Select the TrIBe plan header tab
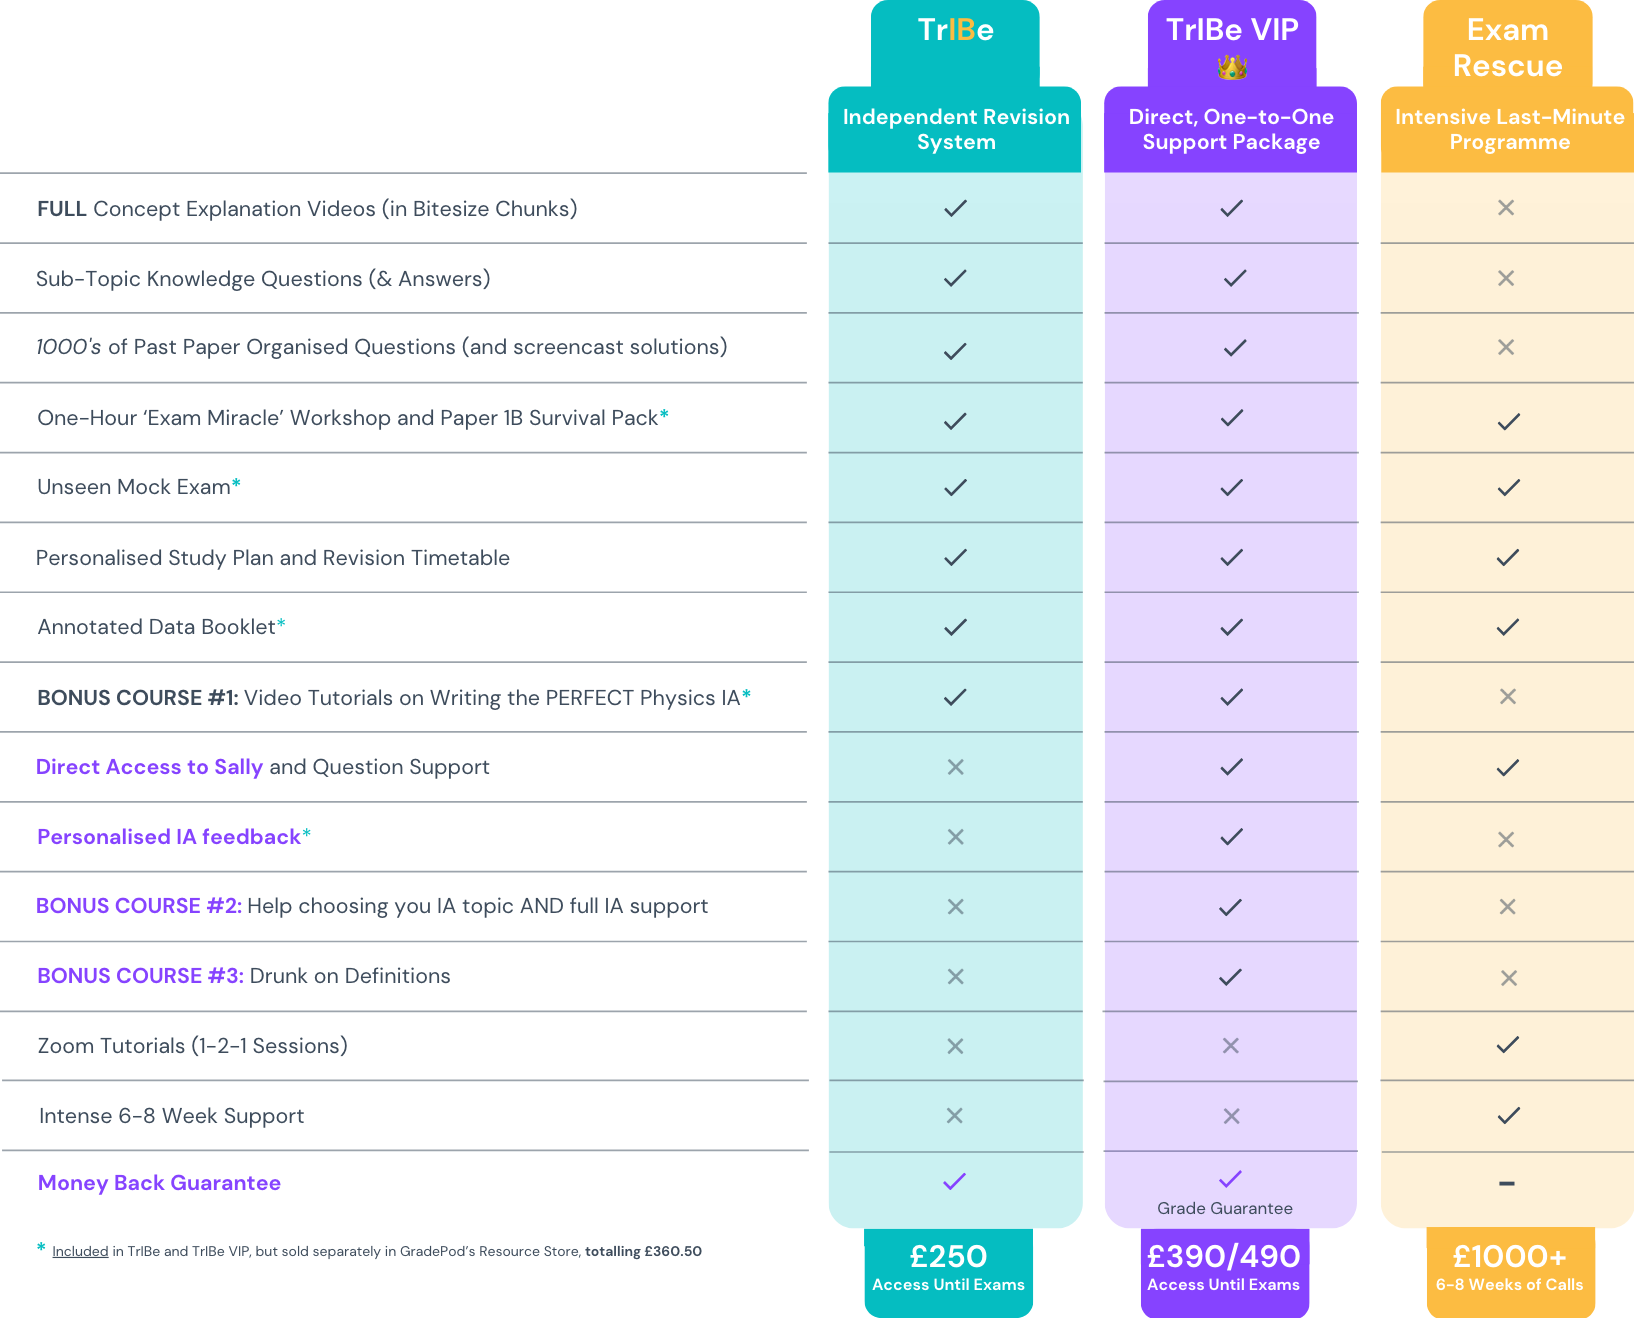 pyautogui.click(x=955, y=32)
